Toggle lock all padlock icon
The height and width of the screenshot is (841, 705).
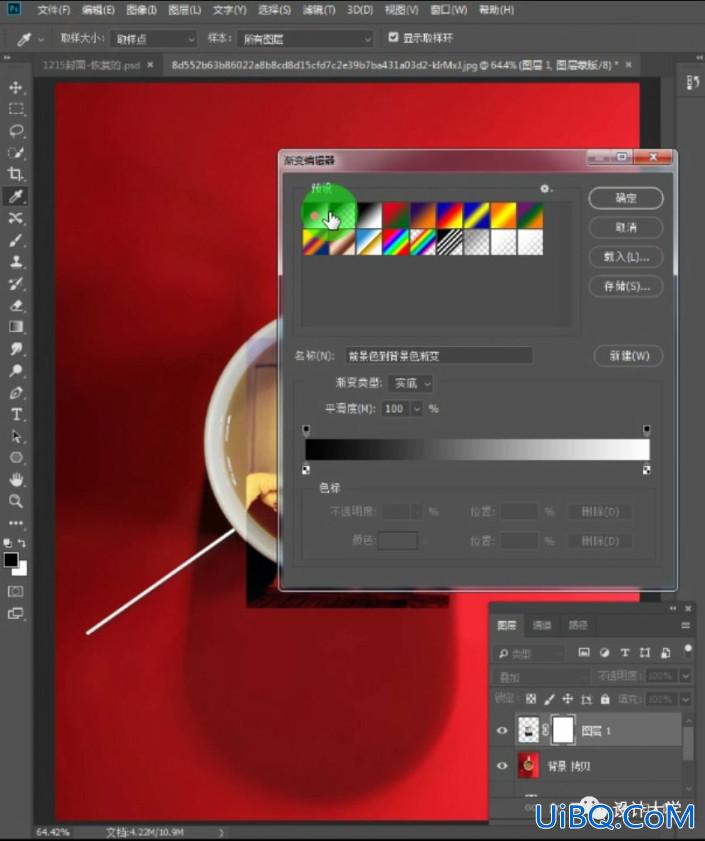[x=605, y=699]
